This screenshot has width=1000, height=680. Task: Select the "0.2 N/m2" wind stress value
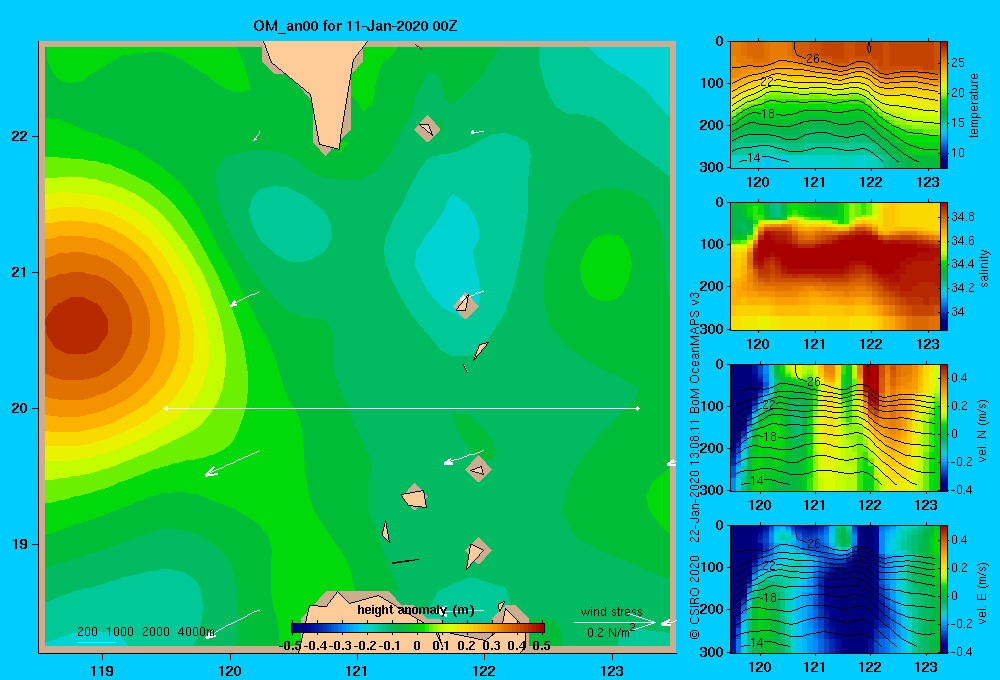point(610,632)
